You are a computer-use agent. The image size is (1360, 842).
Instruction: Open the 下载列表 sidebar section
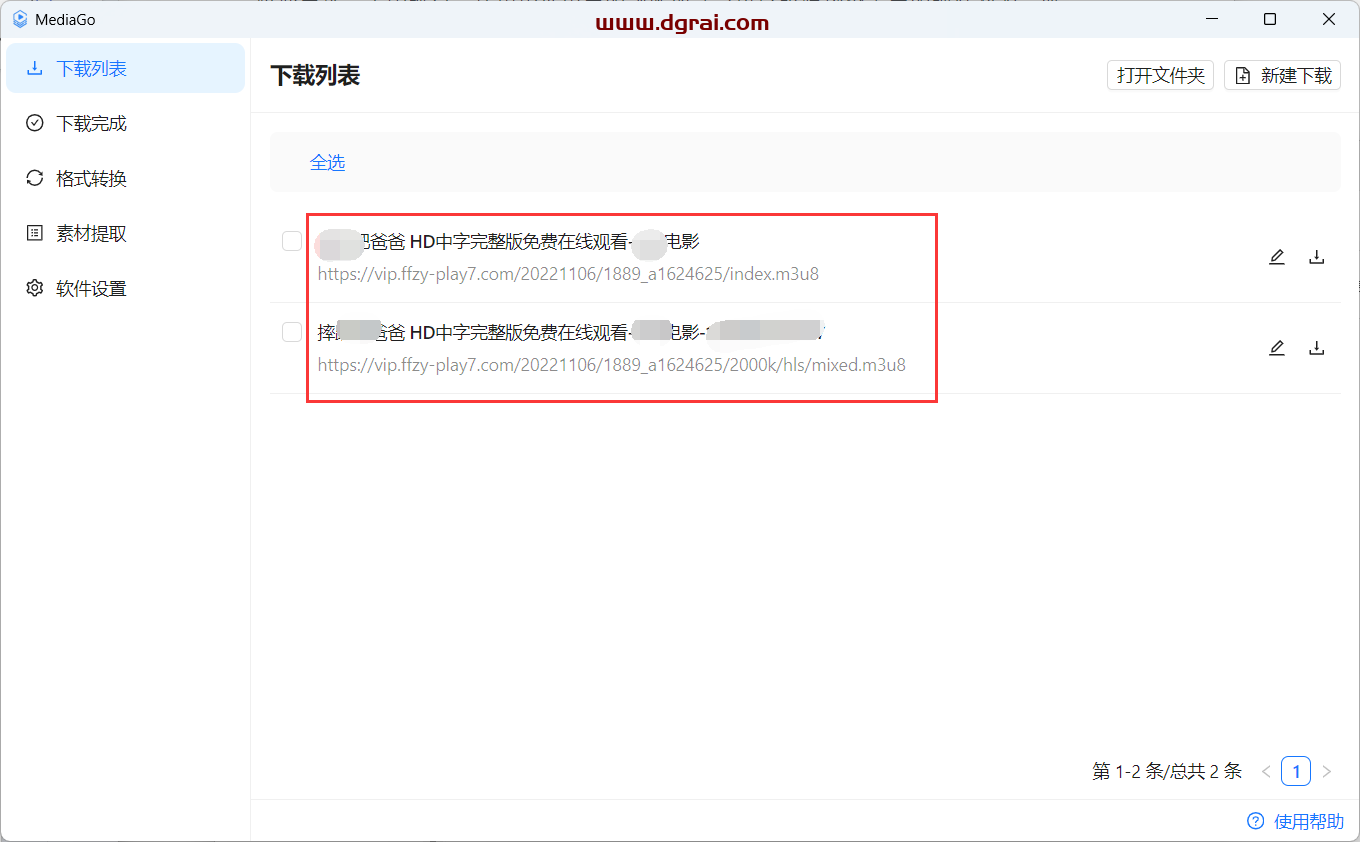125,68
